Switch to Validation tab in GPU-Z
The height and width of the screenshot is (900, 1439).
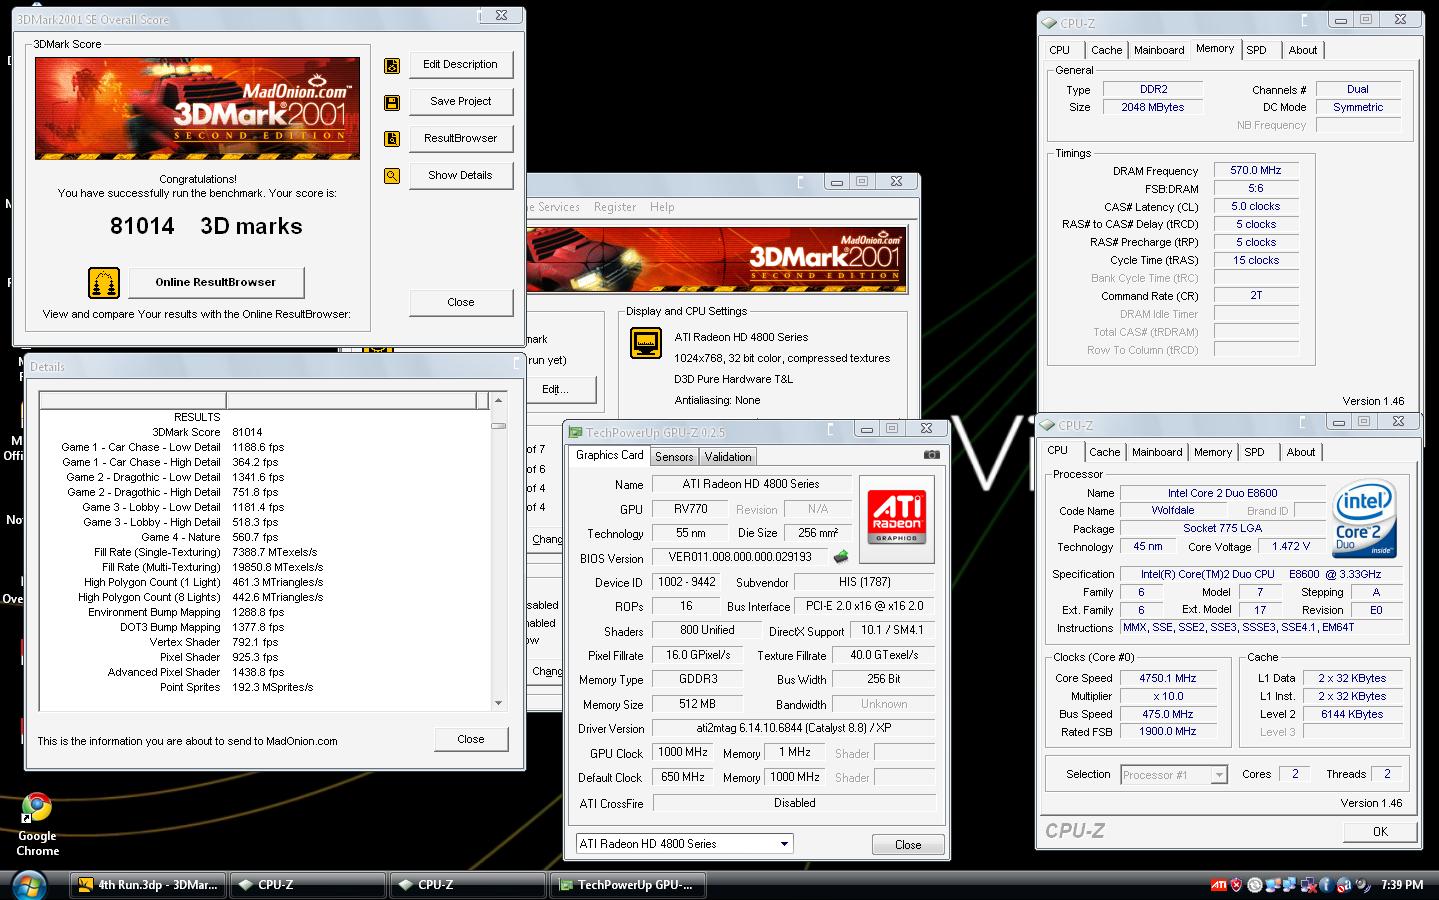pos(728,457)
